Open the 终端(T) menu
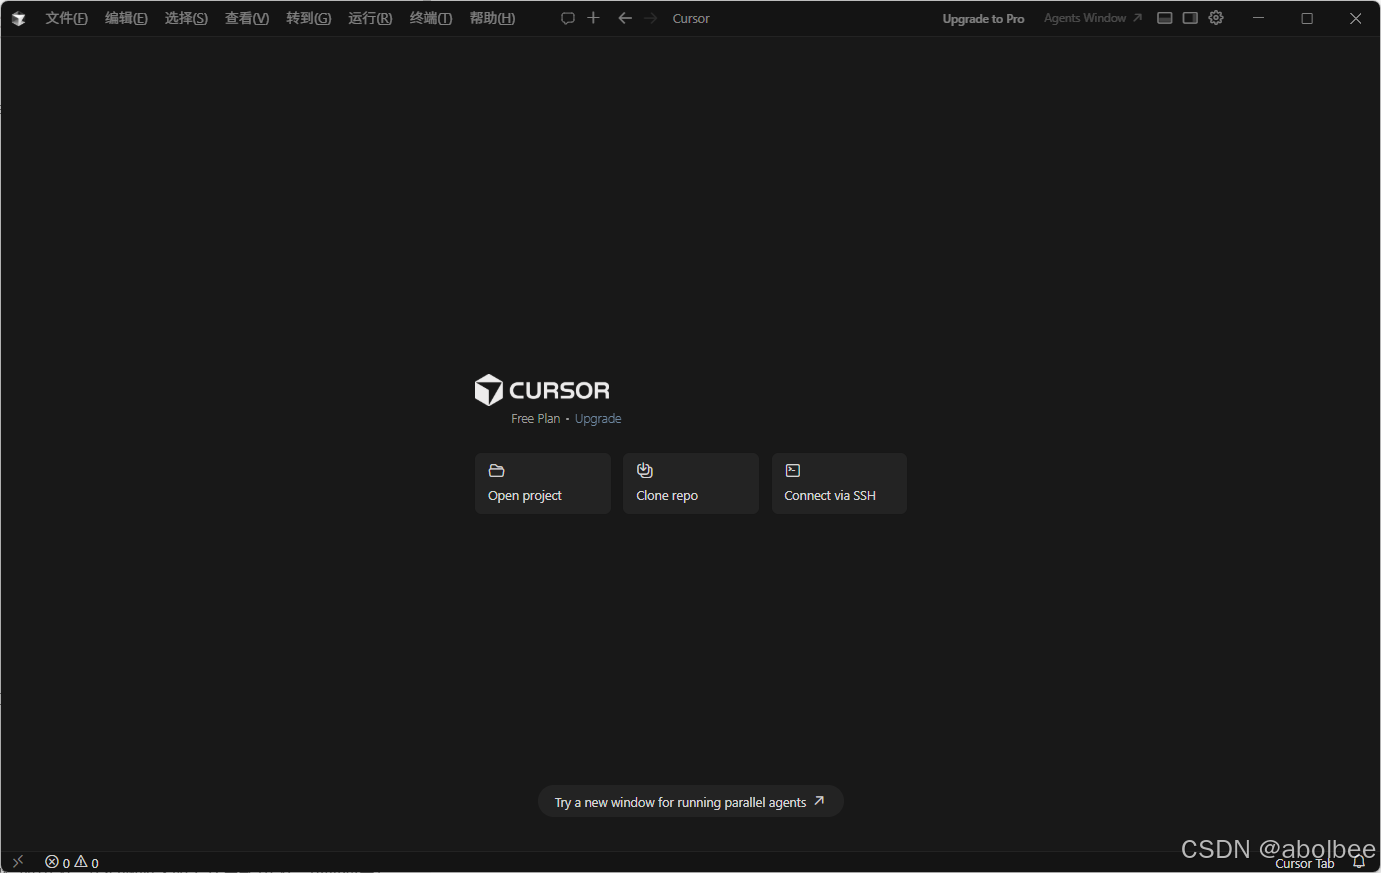 coord(431,18)
